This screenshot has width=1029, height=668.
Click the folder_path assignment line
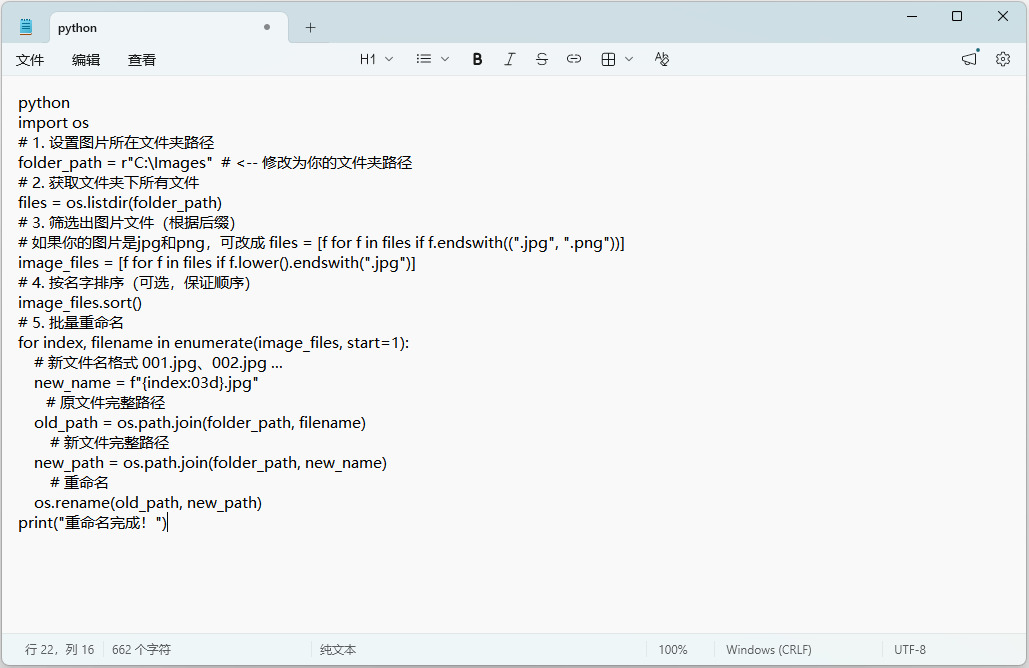[215, 163]
